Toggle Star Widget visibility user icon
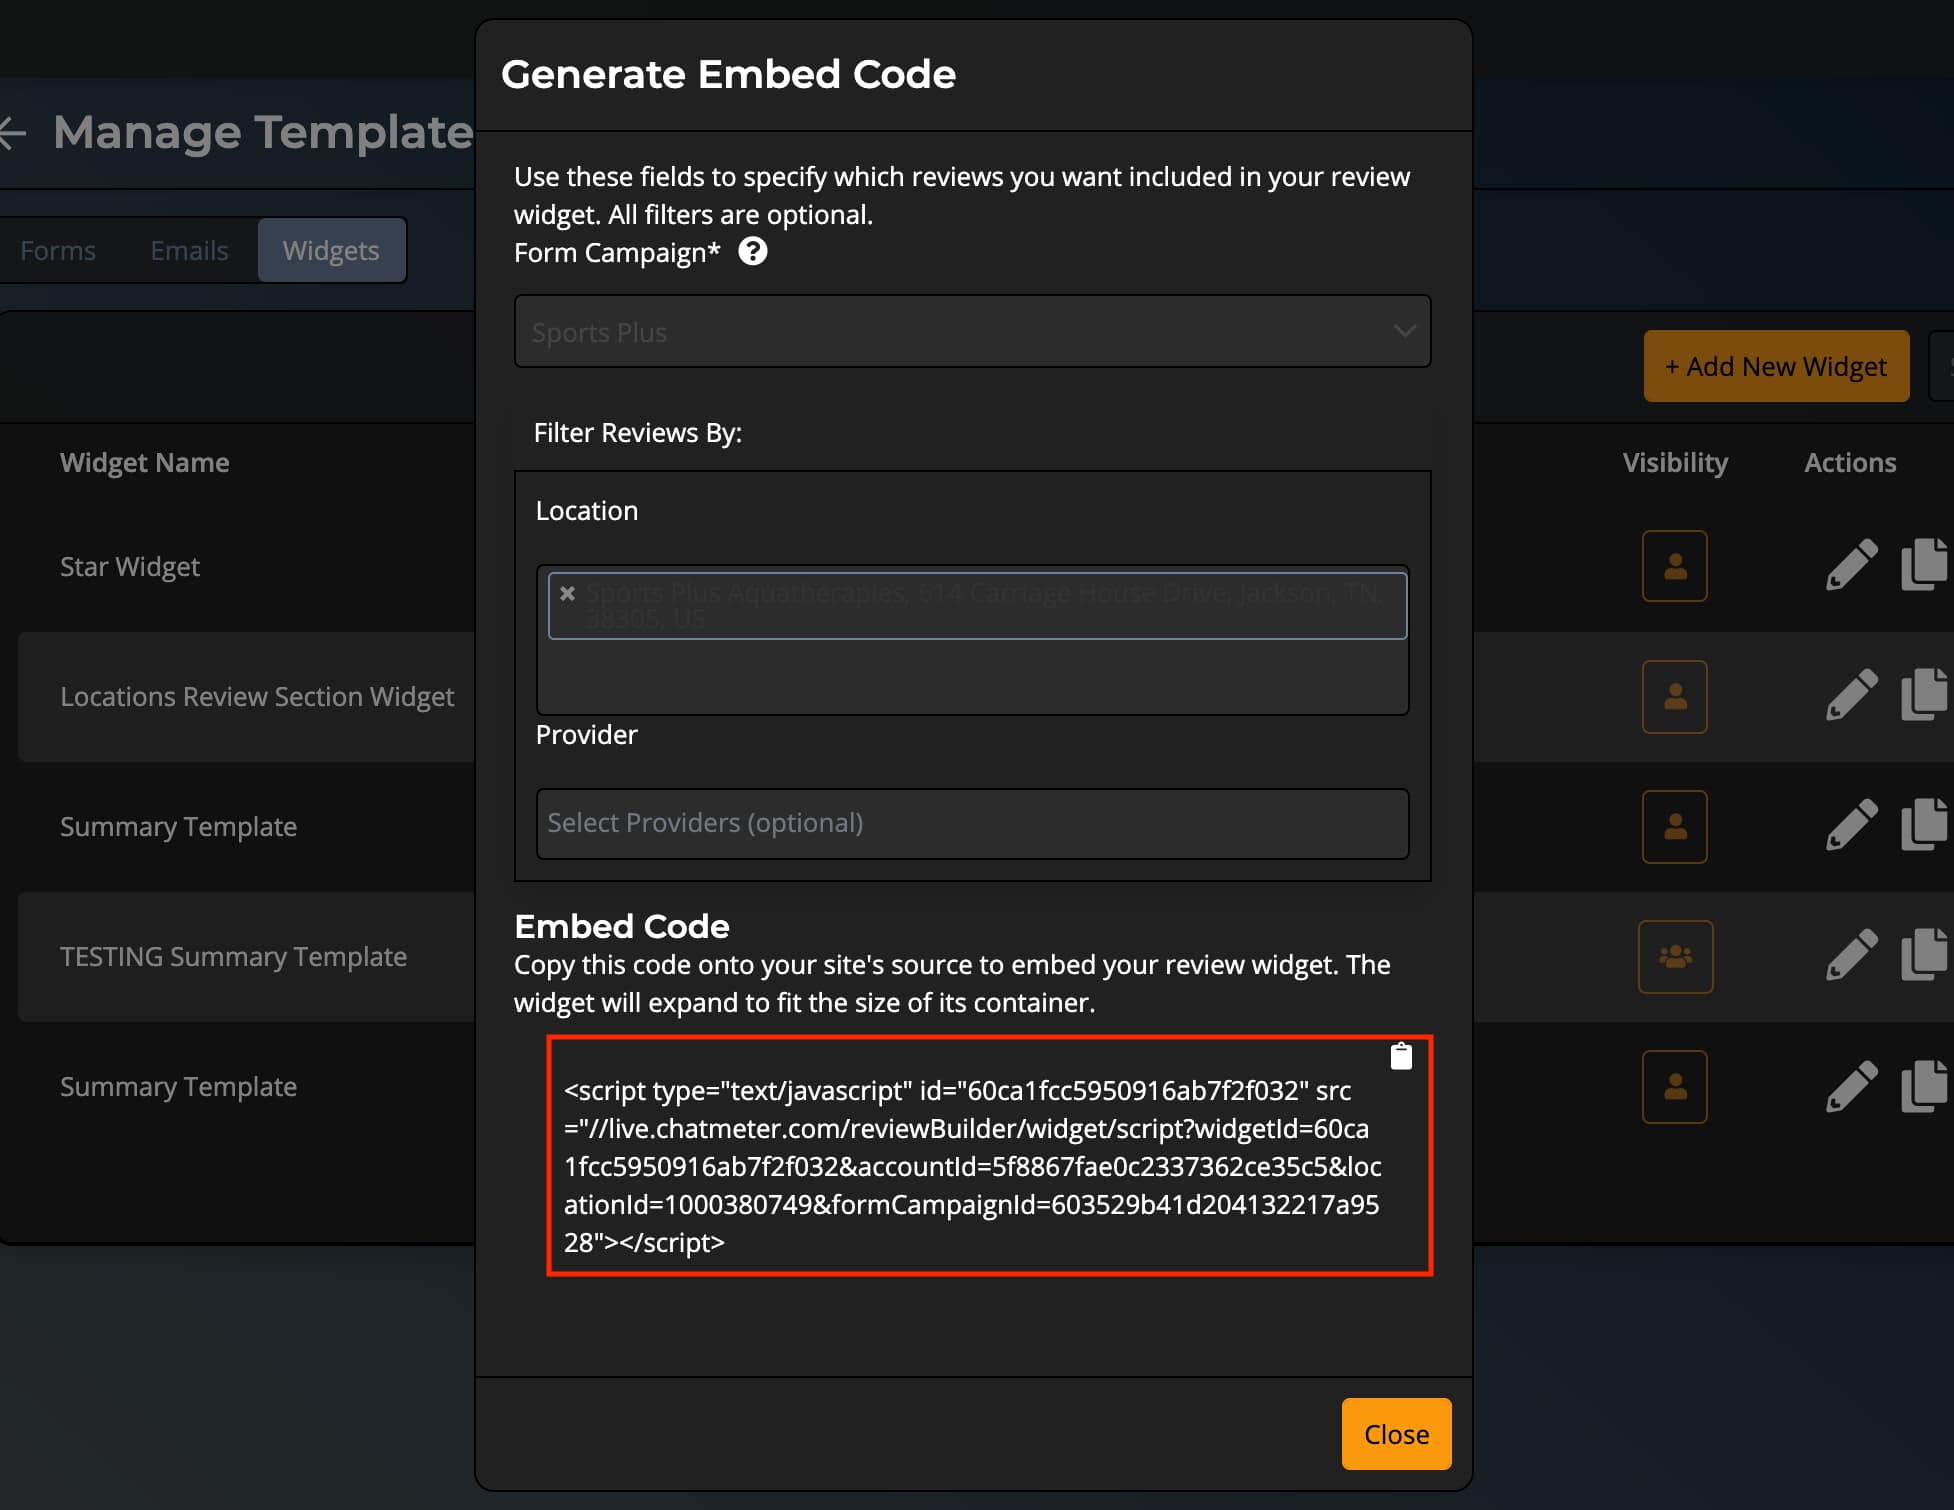Screen dimensions: 1954x1510 point(1675,566)
